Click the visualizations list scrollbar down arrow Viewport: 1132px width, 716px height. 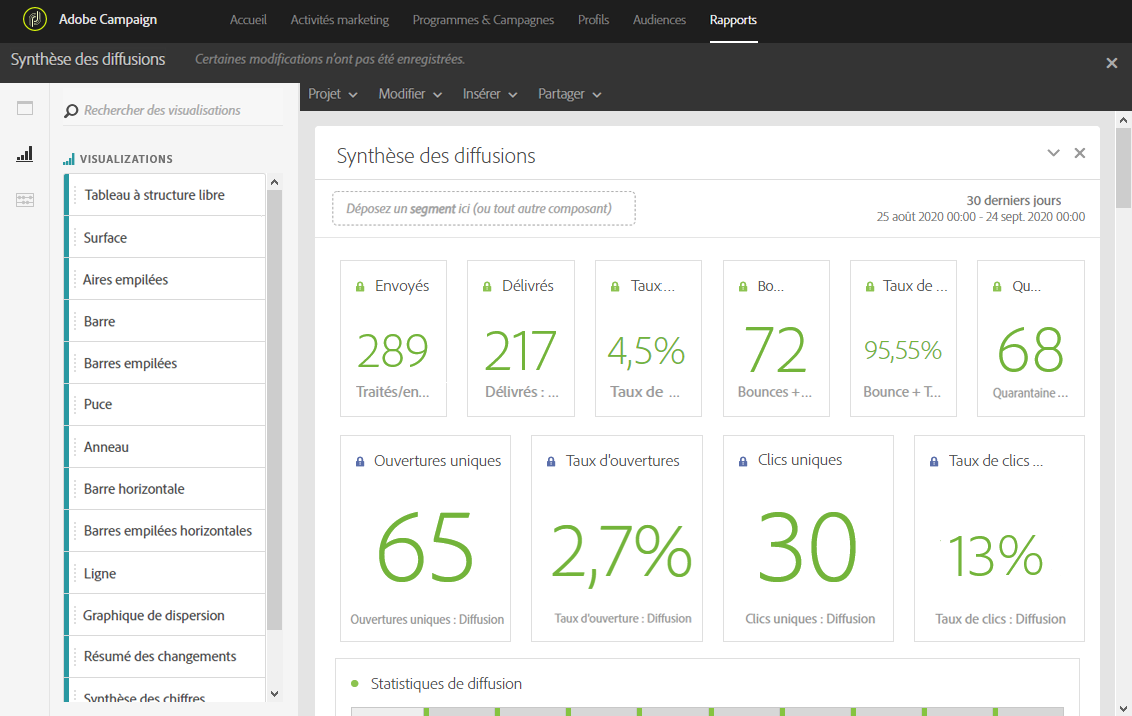click(274, 693)
